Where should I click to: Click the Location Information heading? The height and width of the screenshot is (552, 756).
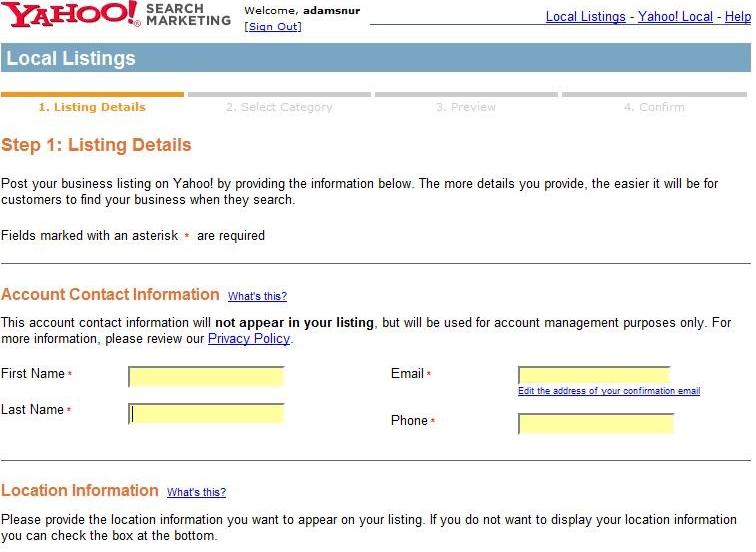[x=80, y=490]
